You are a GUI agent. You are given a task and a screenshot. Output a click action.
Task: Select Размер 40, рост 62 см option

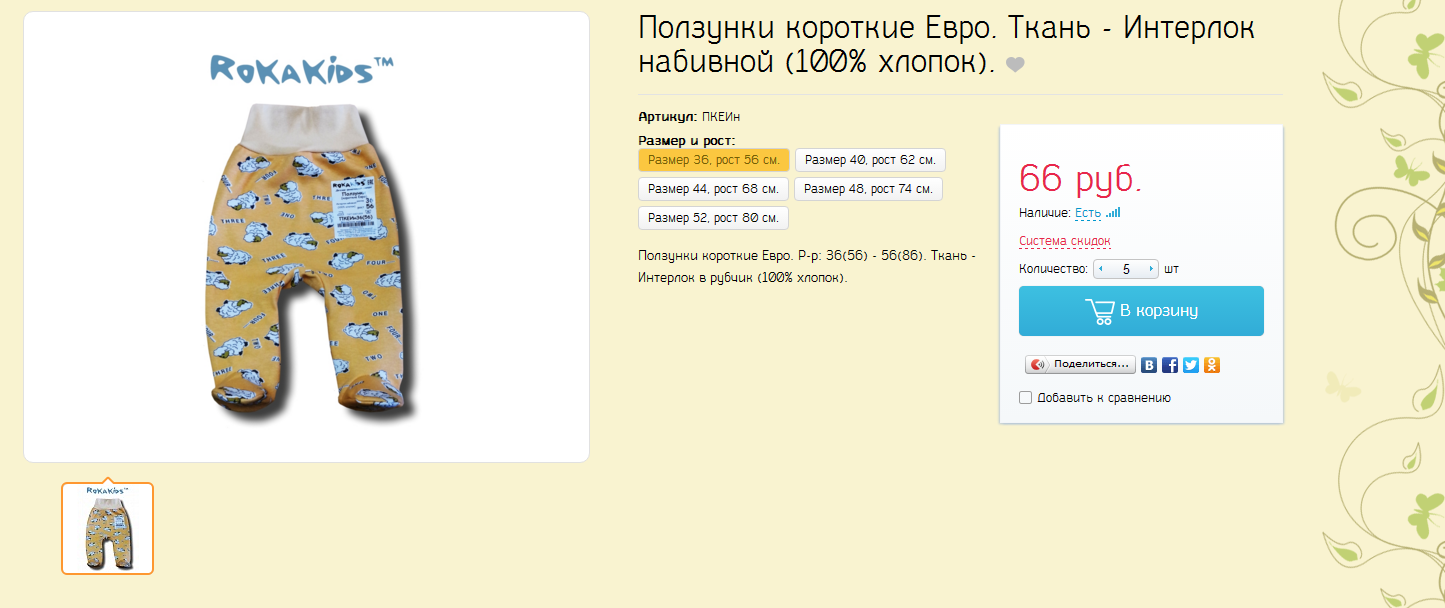point(870,160)
